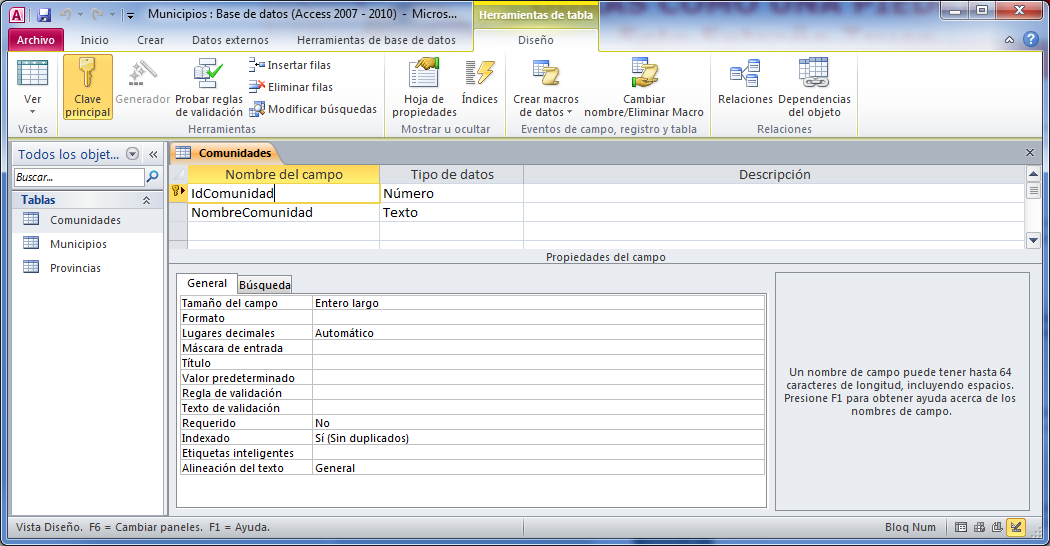Click Probar reglas de validación
Image resolution: width=1050 pixels, height=546 pixels.
209,87
